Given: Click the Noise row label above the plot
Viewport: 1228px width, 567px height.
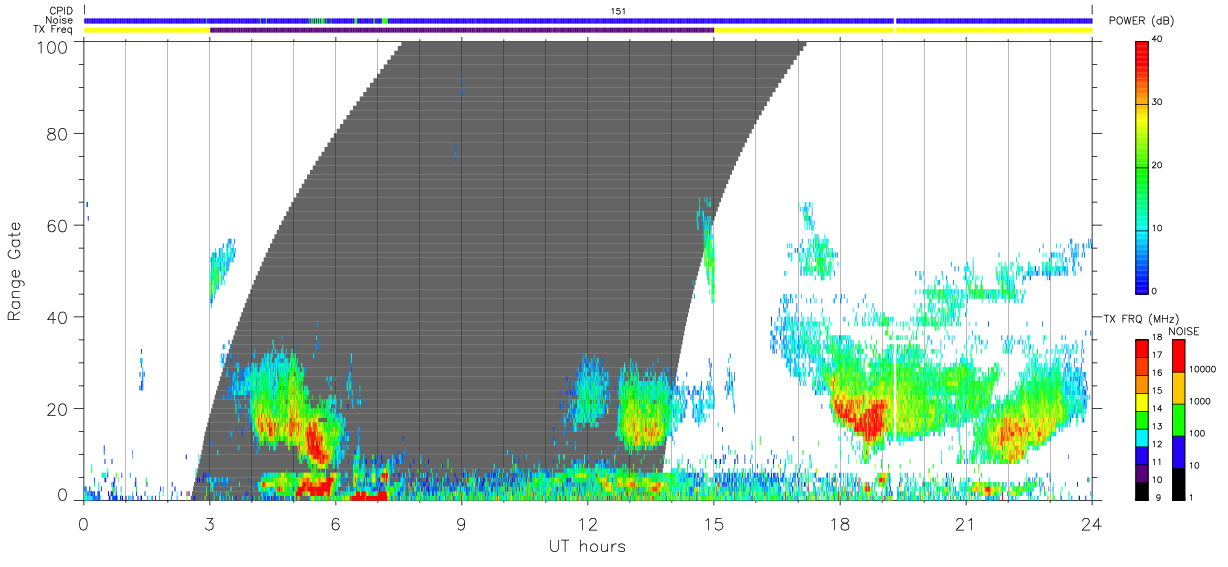Looking at the screenshot, I should click(x=61, y=20).
